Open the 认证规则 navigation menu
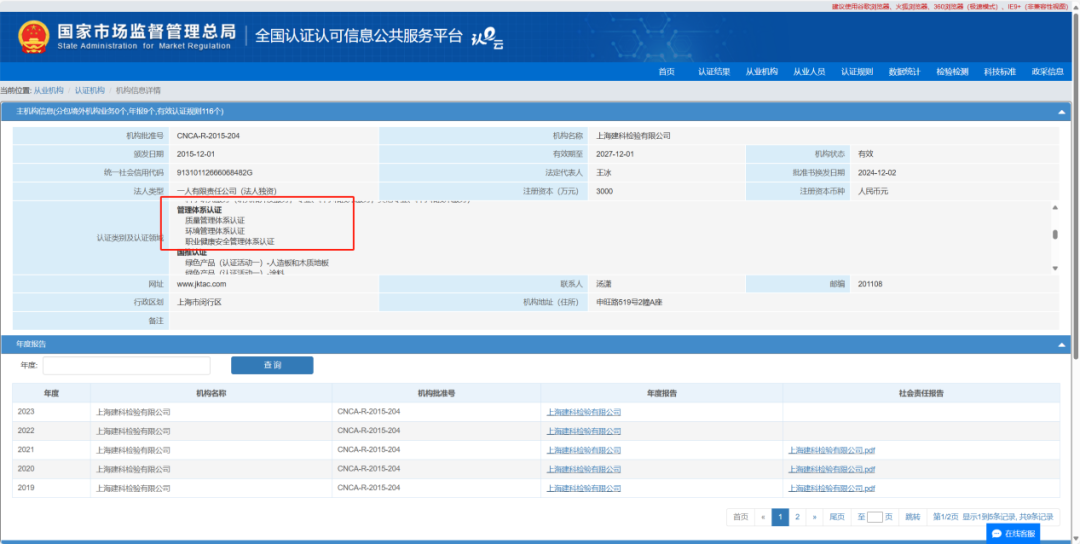The height and width of the screenshot is (544, 1080). pos(857,72)
